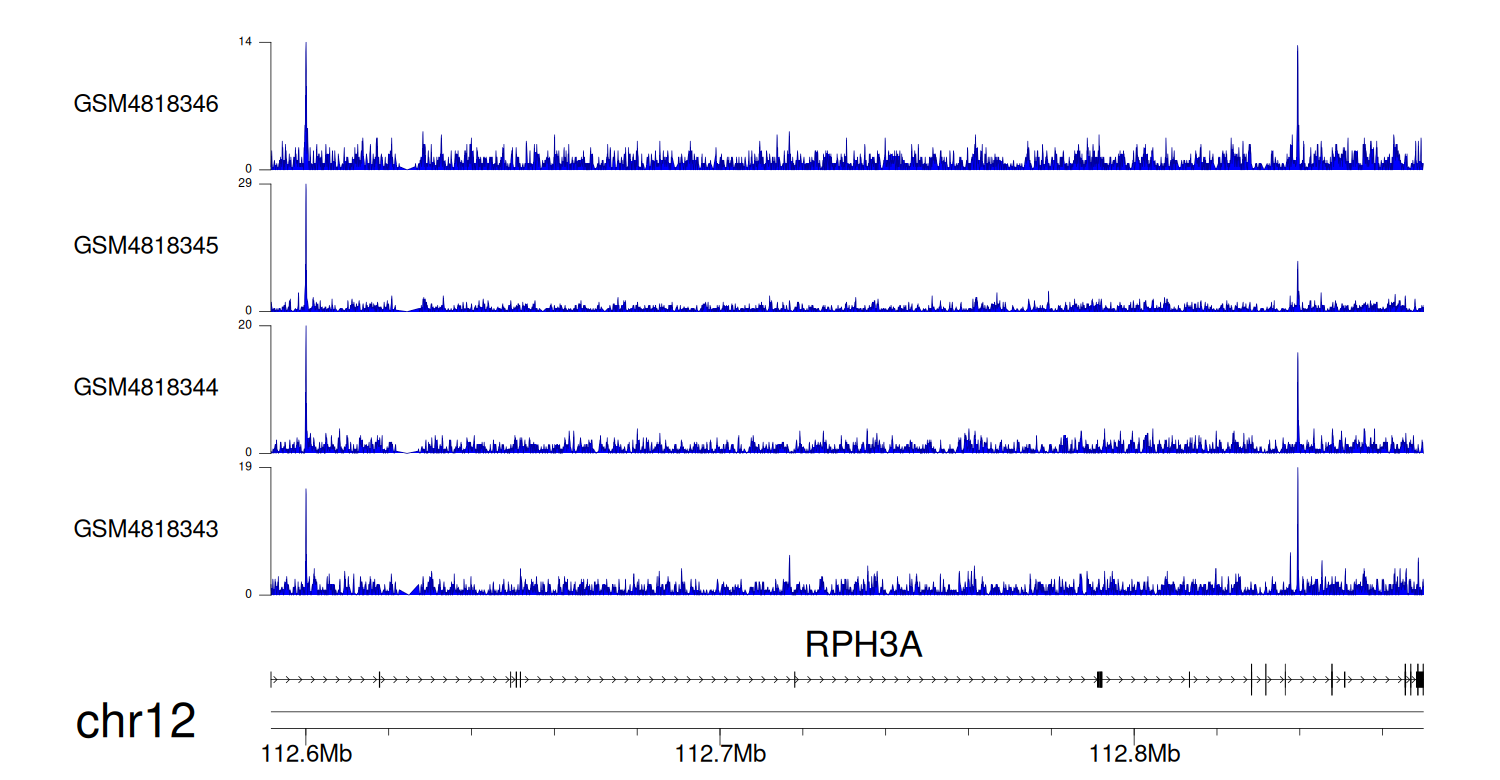Select the GSM4818345 track label

pyautogui.click(x=146, y=245)
